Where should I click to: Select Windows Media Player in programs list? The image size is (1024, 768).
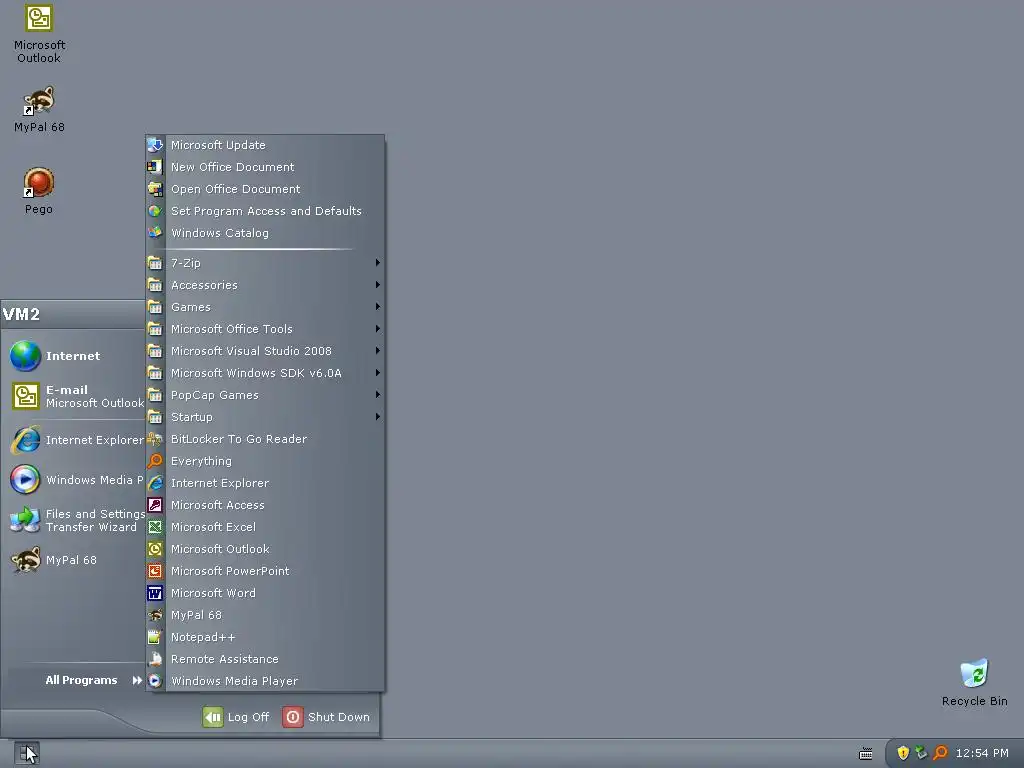coord(265,681)
